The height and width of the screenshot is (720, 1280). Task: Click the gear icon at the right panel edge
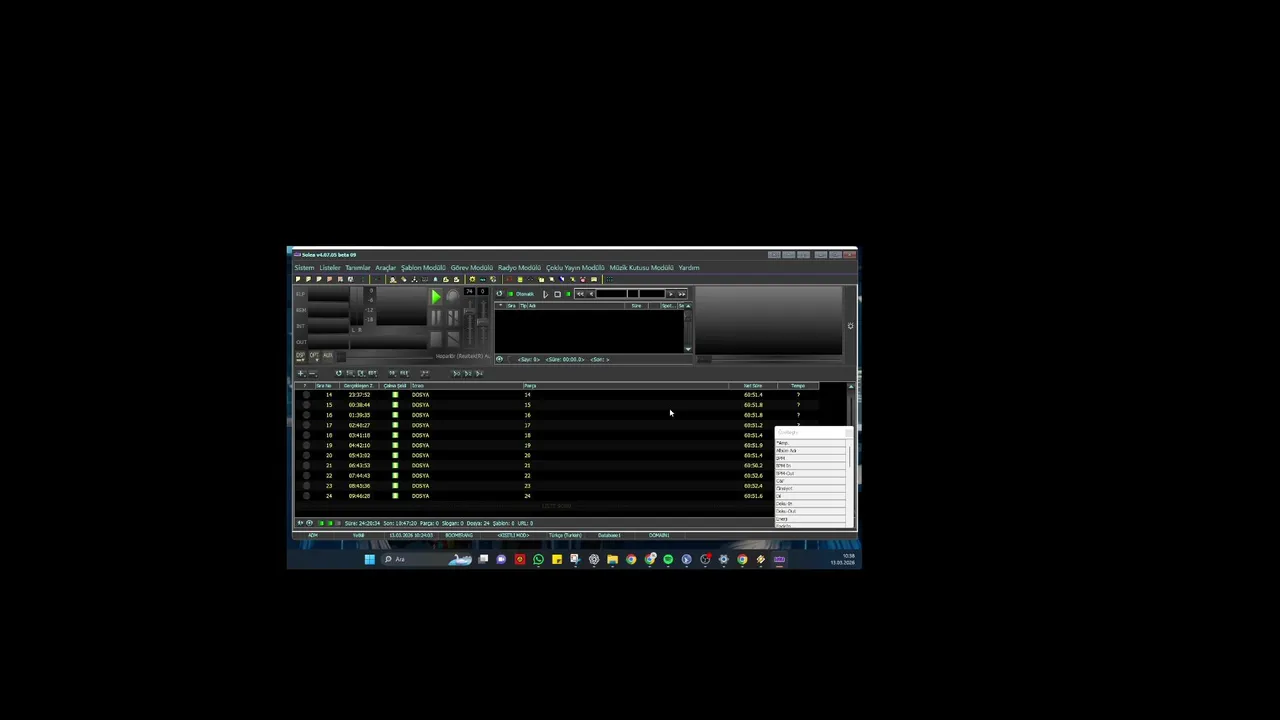point(850,326)
